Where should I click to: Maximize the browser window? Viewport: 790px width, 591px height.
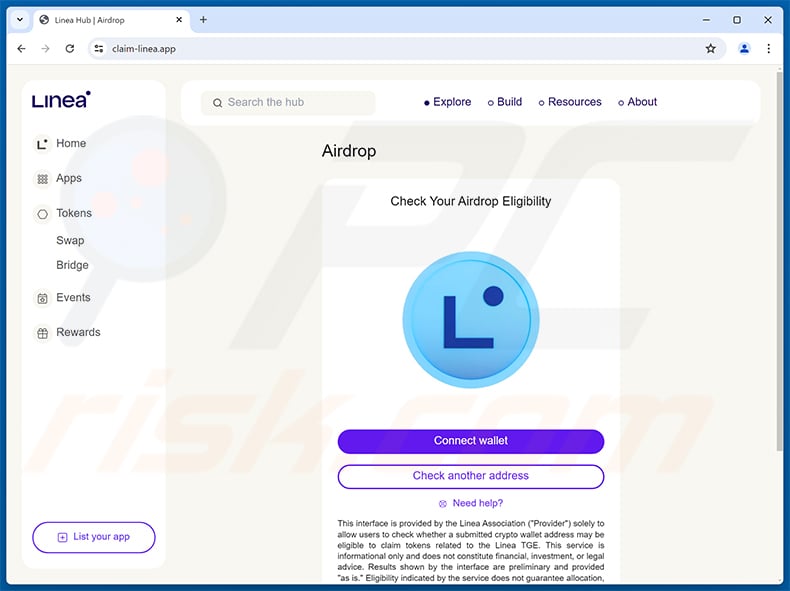click(737, 20)
